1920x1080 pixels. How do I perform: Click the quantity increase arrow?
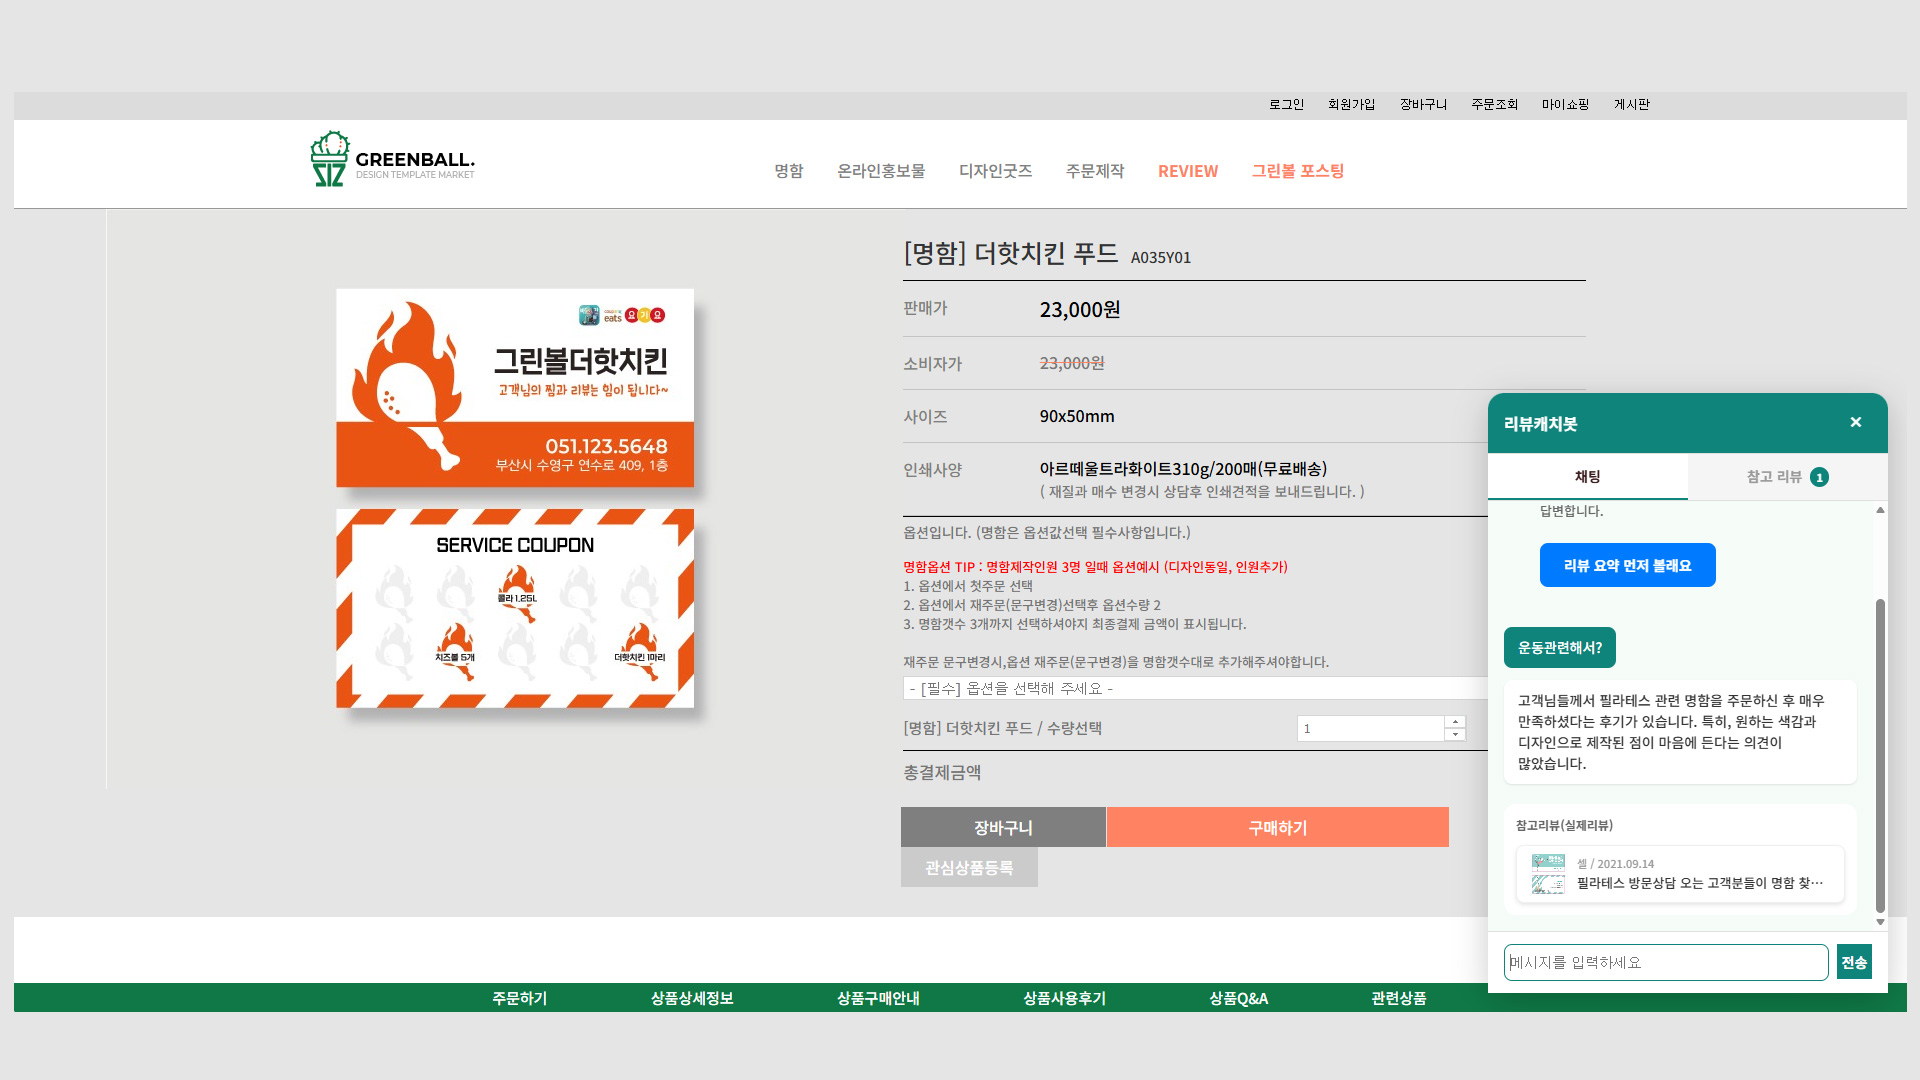(x=1456, y=722)
